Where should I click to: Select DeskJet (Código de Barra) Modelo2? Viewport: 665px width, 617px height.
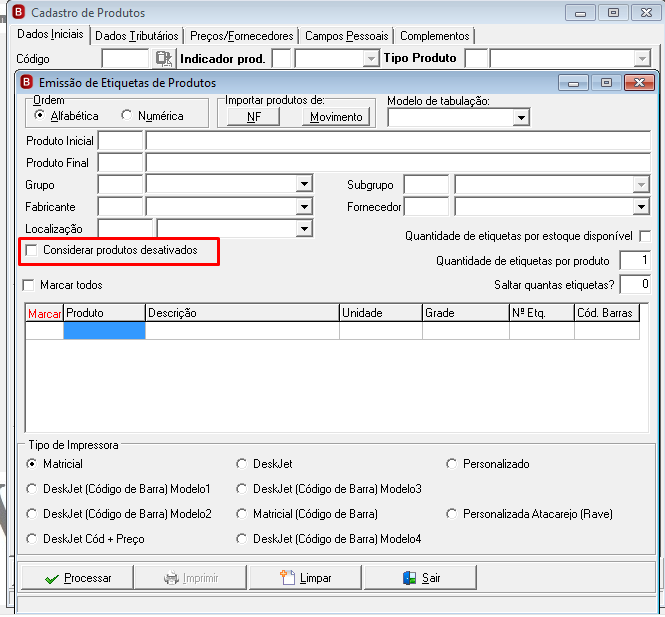point(31,514)
